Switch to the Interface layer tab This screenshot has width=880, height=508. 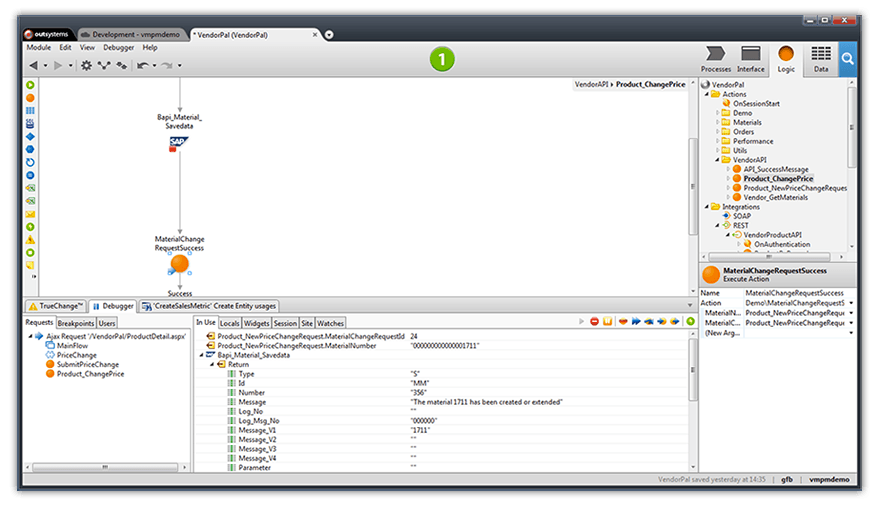click(x=750, y=59)
